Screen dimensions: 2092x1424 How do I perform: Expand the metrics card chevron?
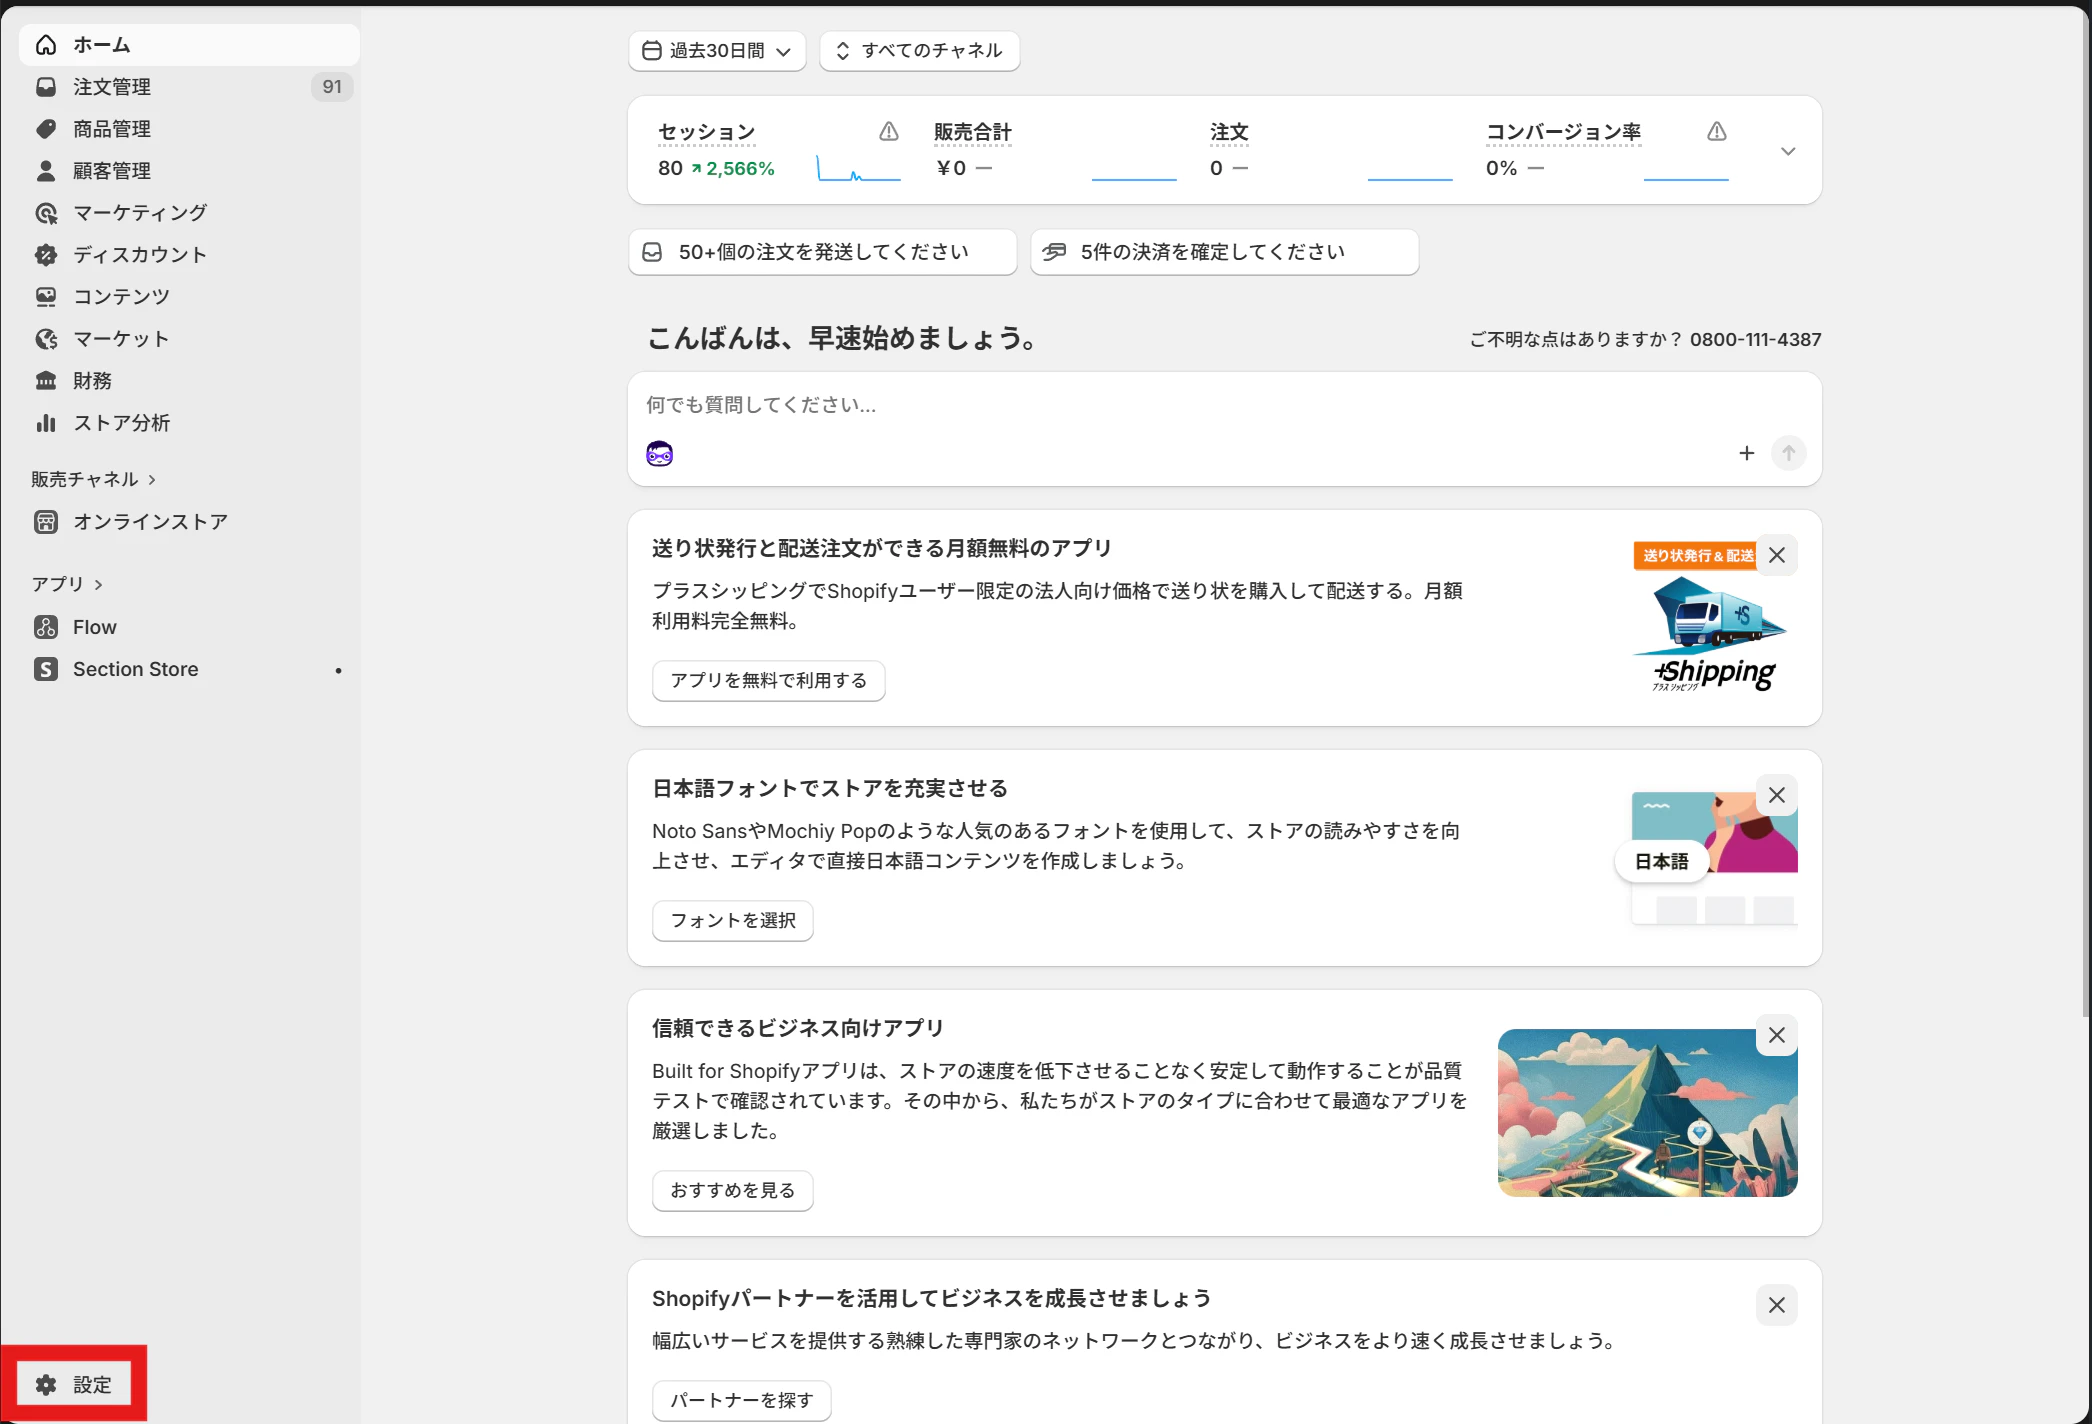1789,151
